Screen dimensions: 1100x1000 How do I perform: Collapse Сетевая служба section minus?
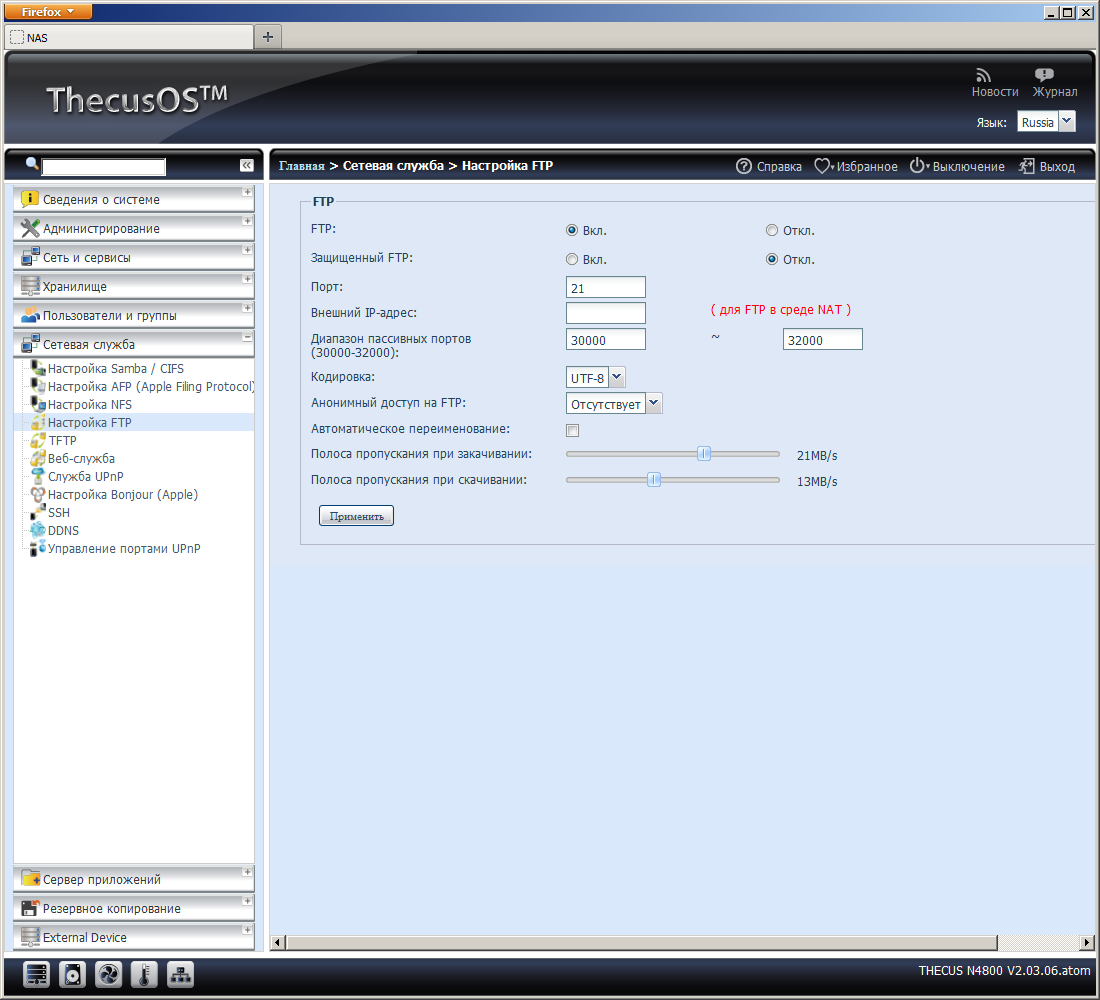tap(247, 337)
